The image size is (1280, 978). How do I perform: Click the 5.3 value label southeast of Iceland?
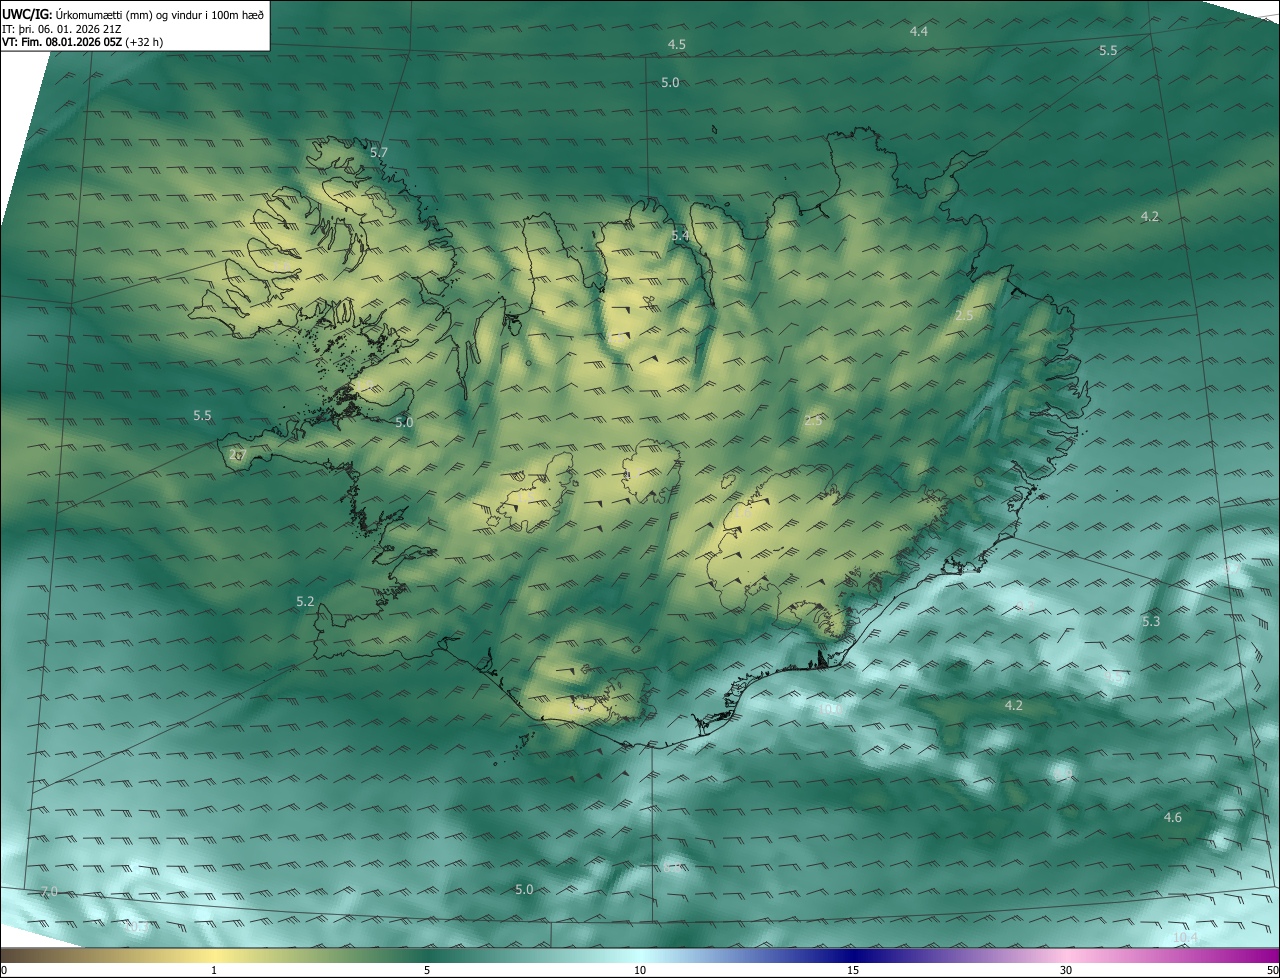[1151, 622]
